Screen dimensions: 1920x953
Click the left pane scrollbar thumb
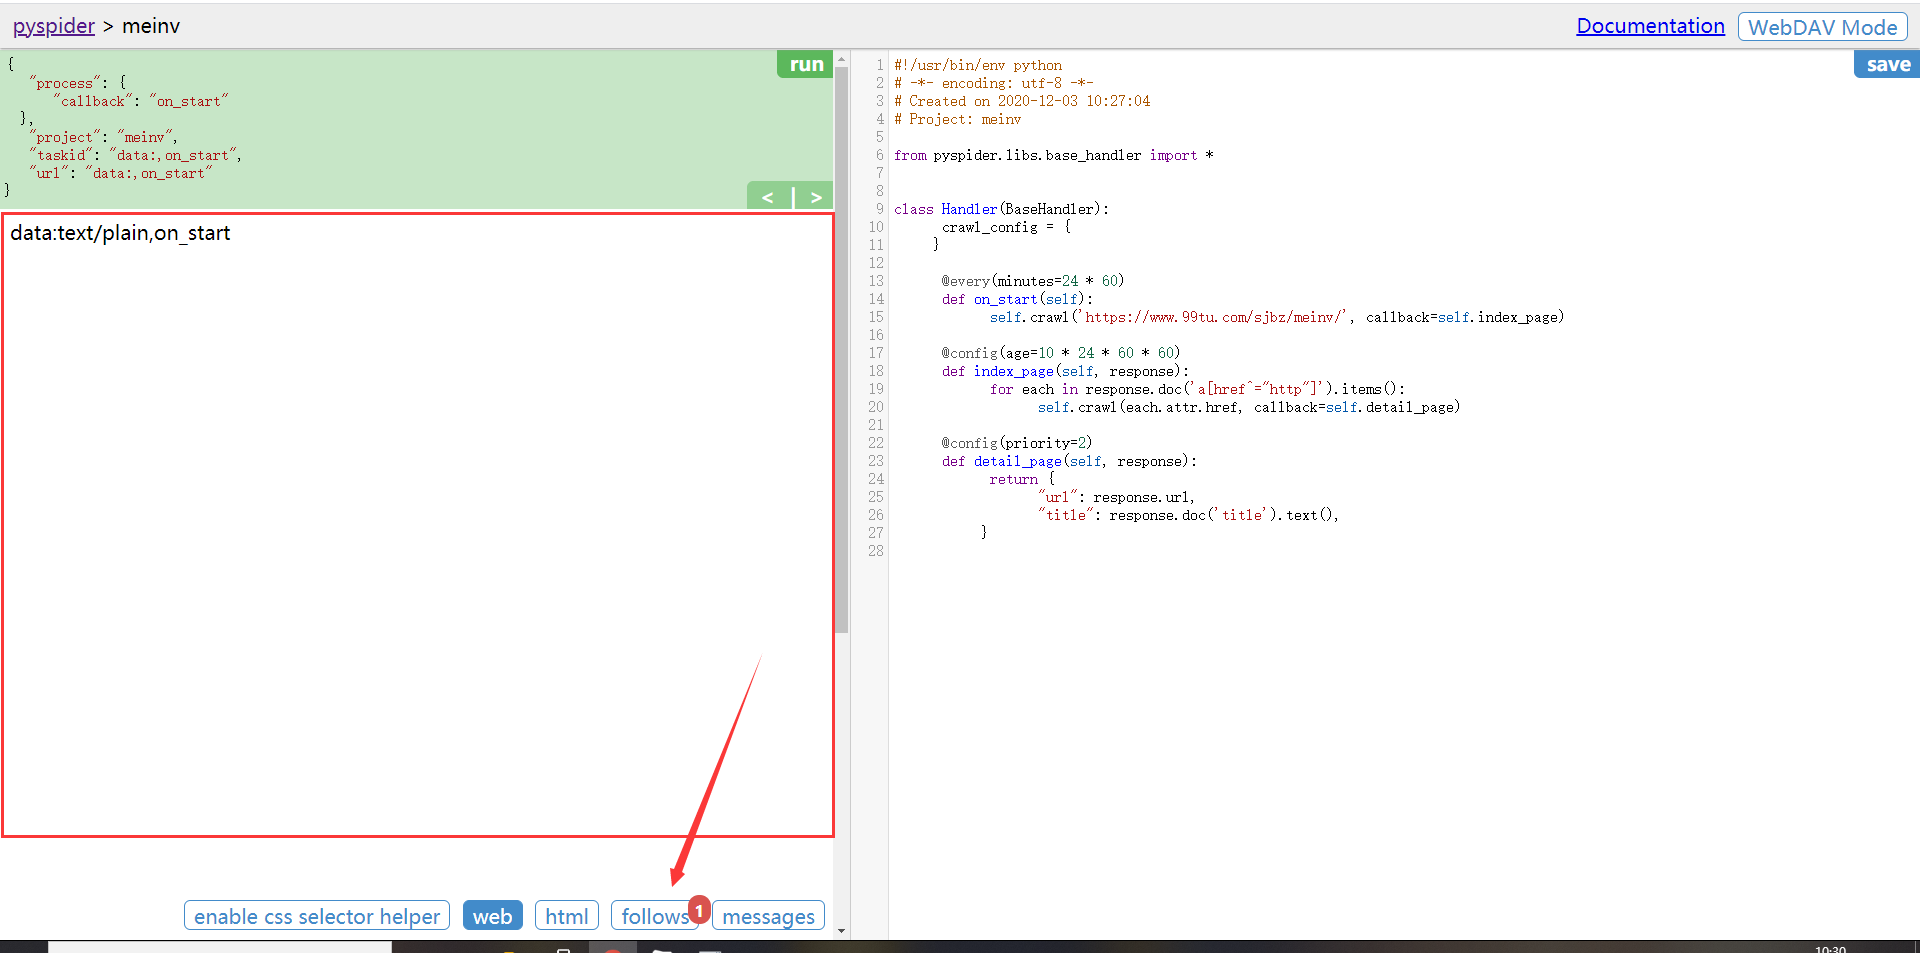tap(842, 350)
